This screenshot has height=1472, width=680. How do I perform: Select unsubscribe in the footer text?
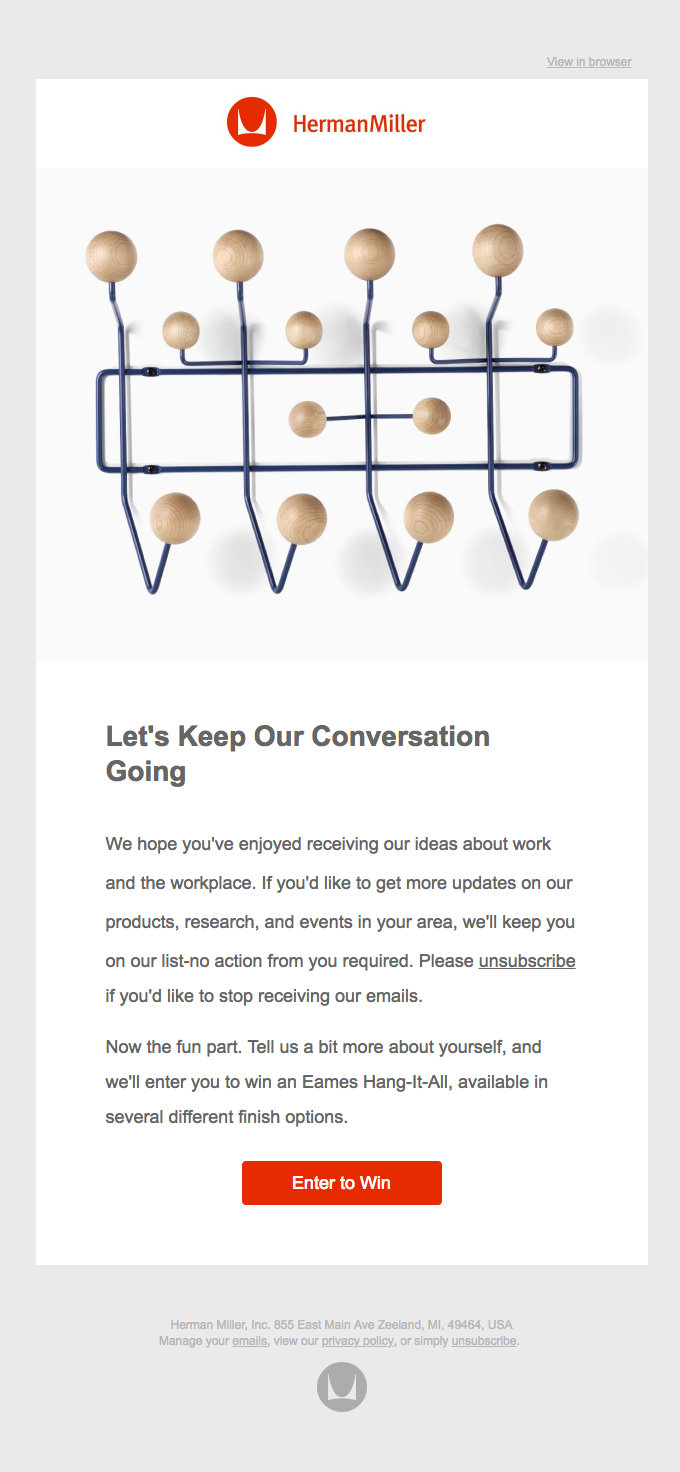point(483,1340)
